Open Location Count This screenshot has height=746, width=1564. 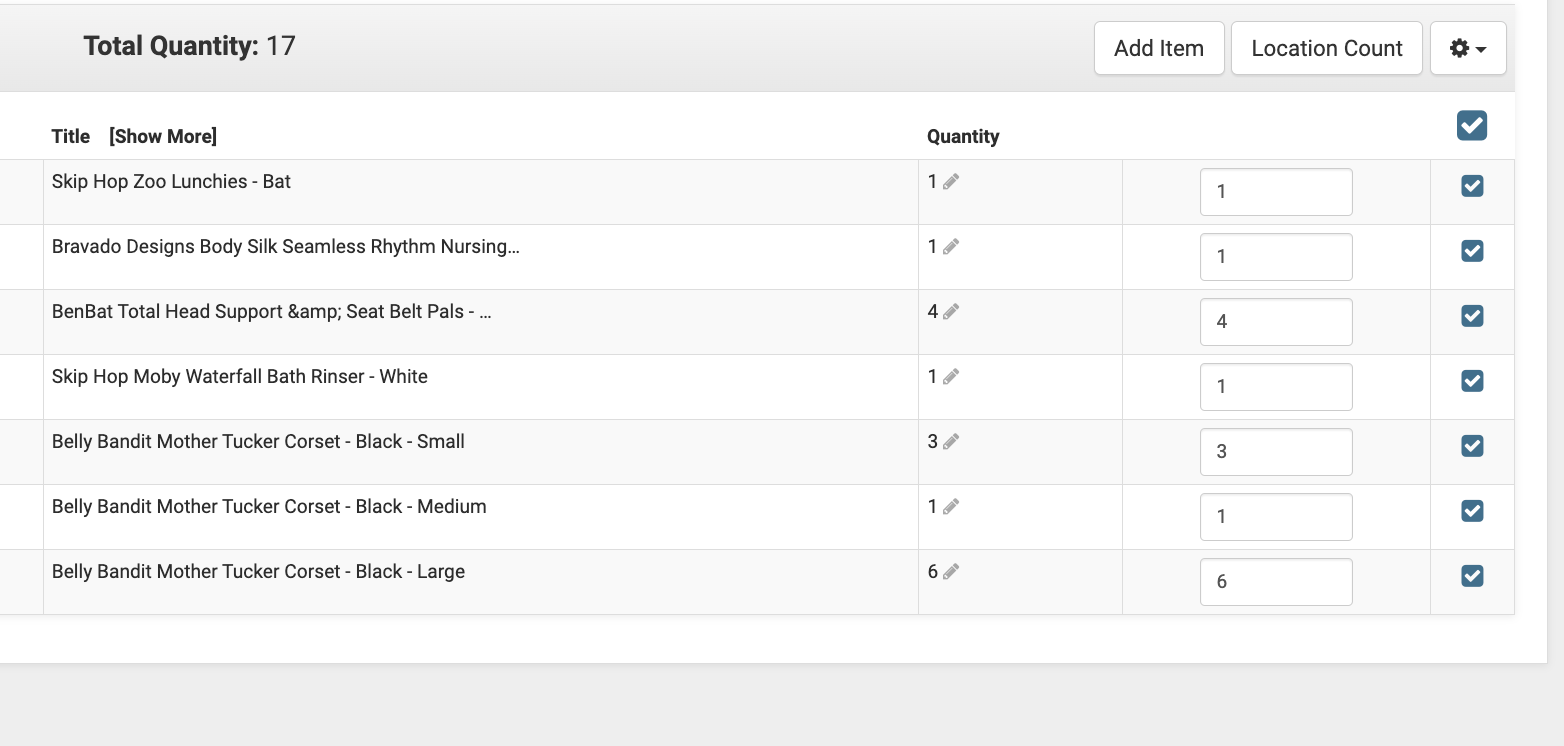coord(1327,48)
